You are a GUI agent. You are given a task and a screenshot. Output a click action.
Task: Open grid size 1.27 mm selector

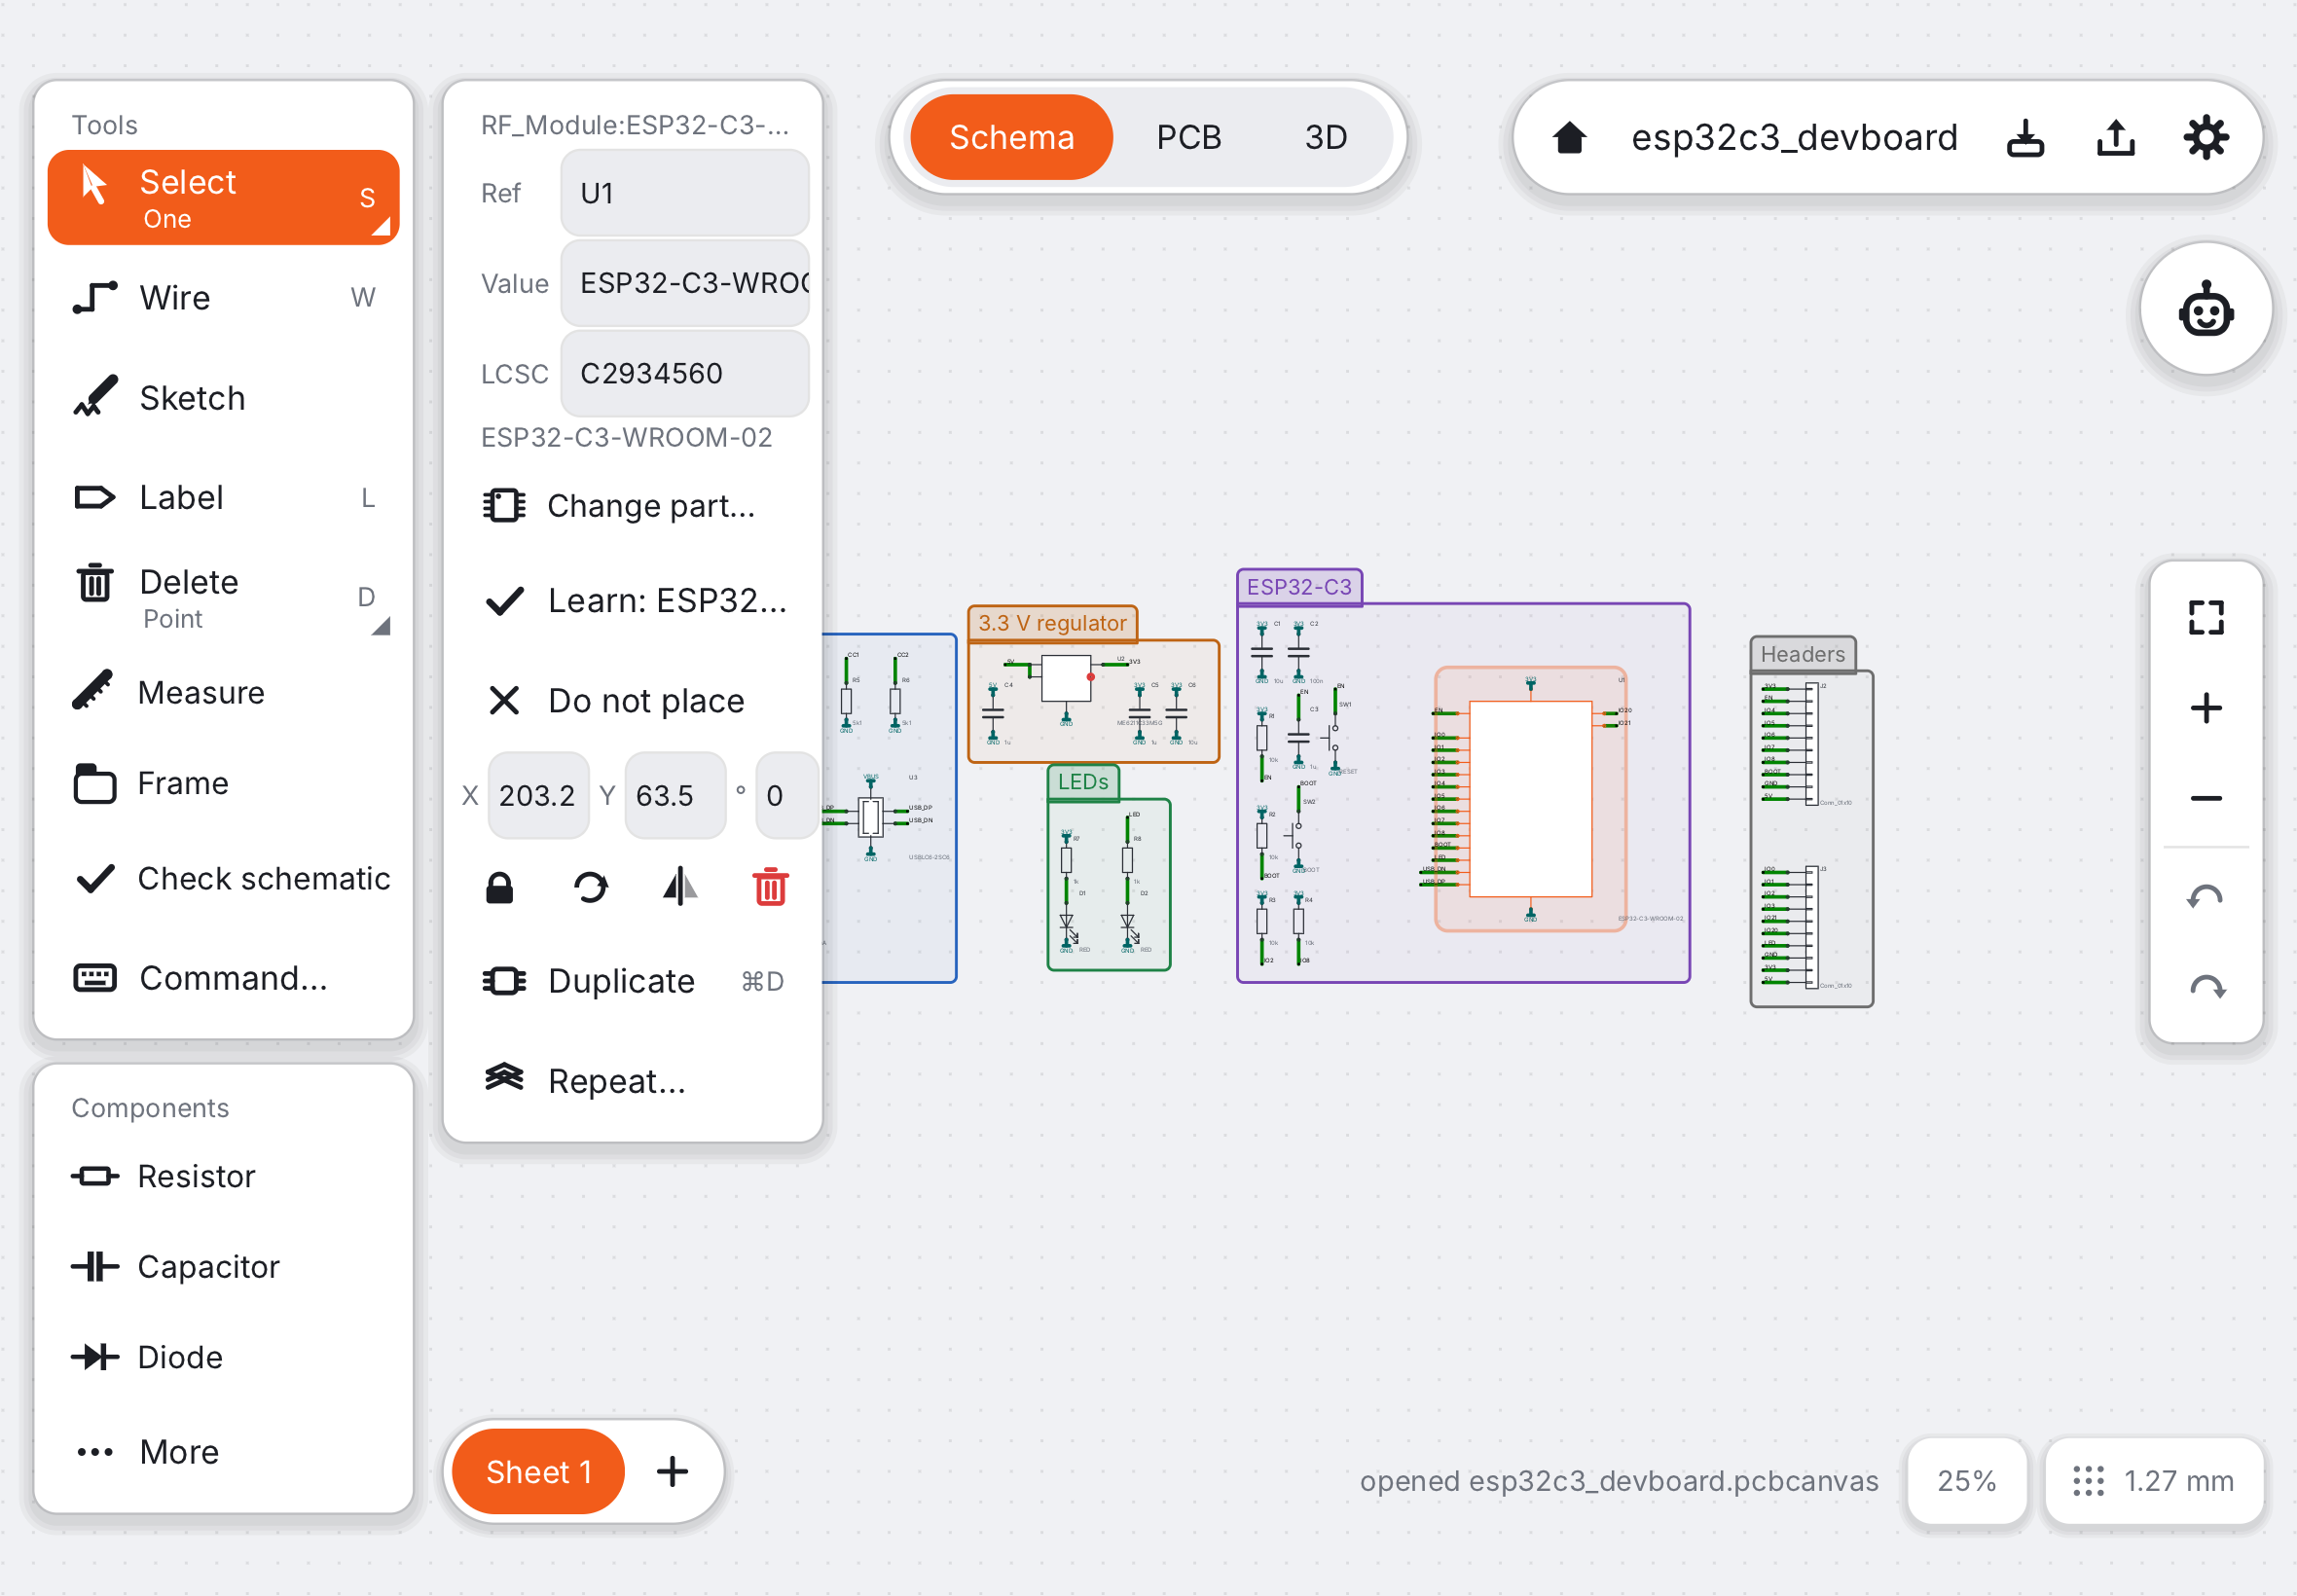click(2154, 1481)
